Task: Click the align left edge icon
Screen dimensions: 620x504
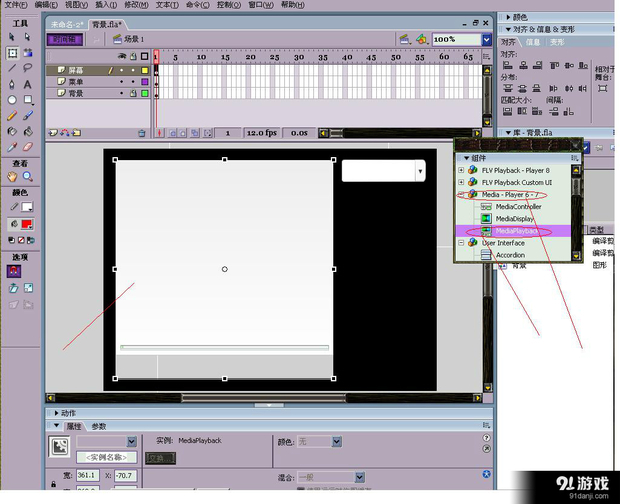Action: click(507, 66)
